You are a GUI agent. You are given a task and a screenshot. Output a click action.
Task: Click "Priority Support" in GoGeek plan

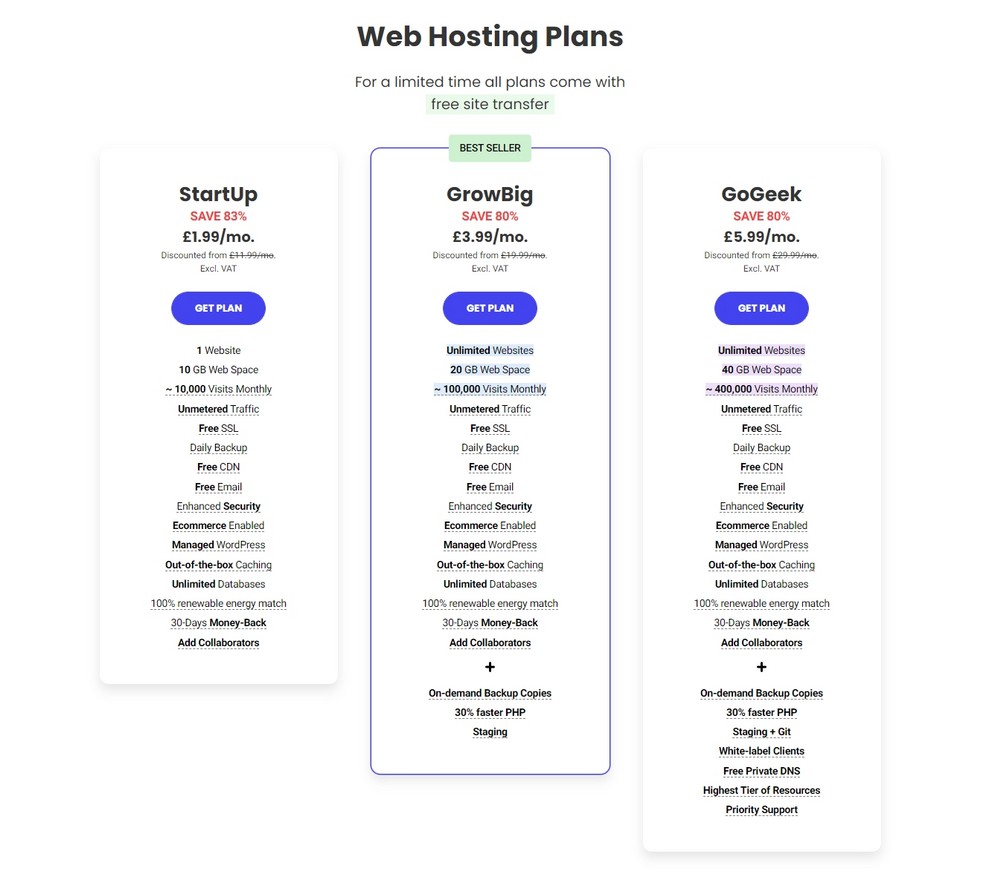pyautogui.click(x=761, y=810)
